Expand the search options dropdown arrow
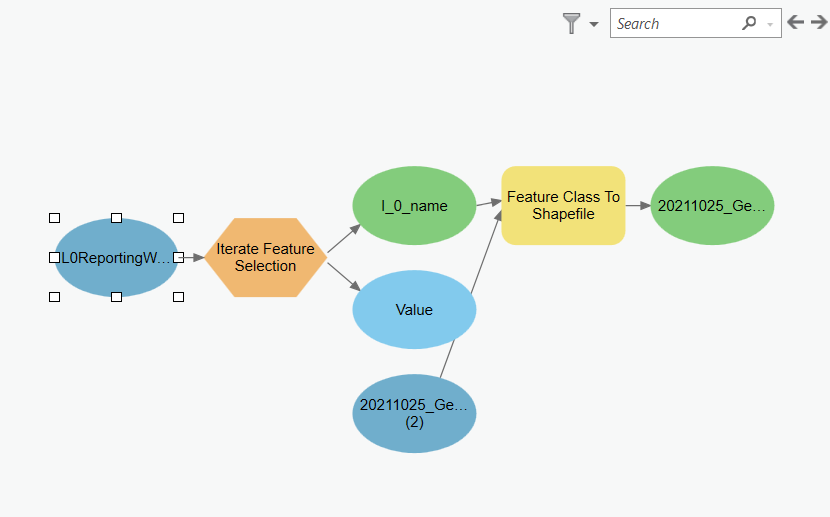 [770, 24]
